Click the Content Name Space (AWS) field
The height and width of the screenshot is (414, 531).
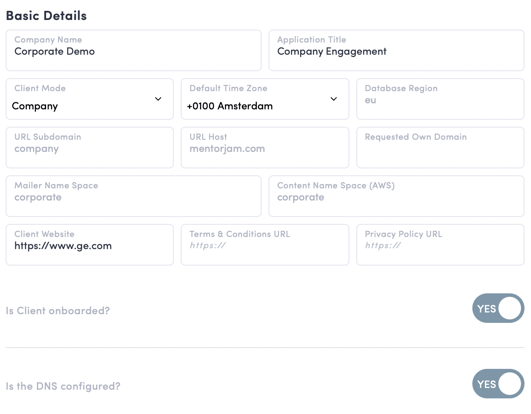click(x=396, y=196)
